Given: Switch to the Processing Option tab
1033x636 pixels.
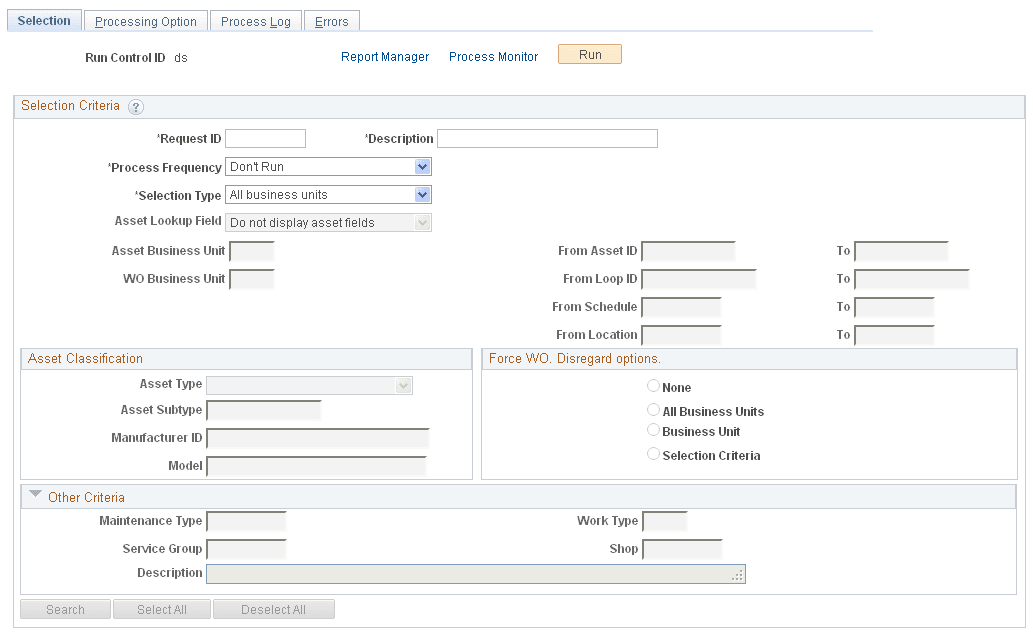Looking at the screenshot, I should 145,20.
